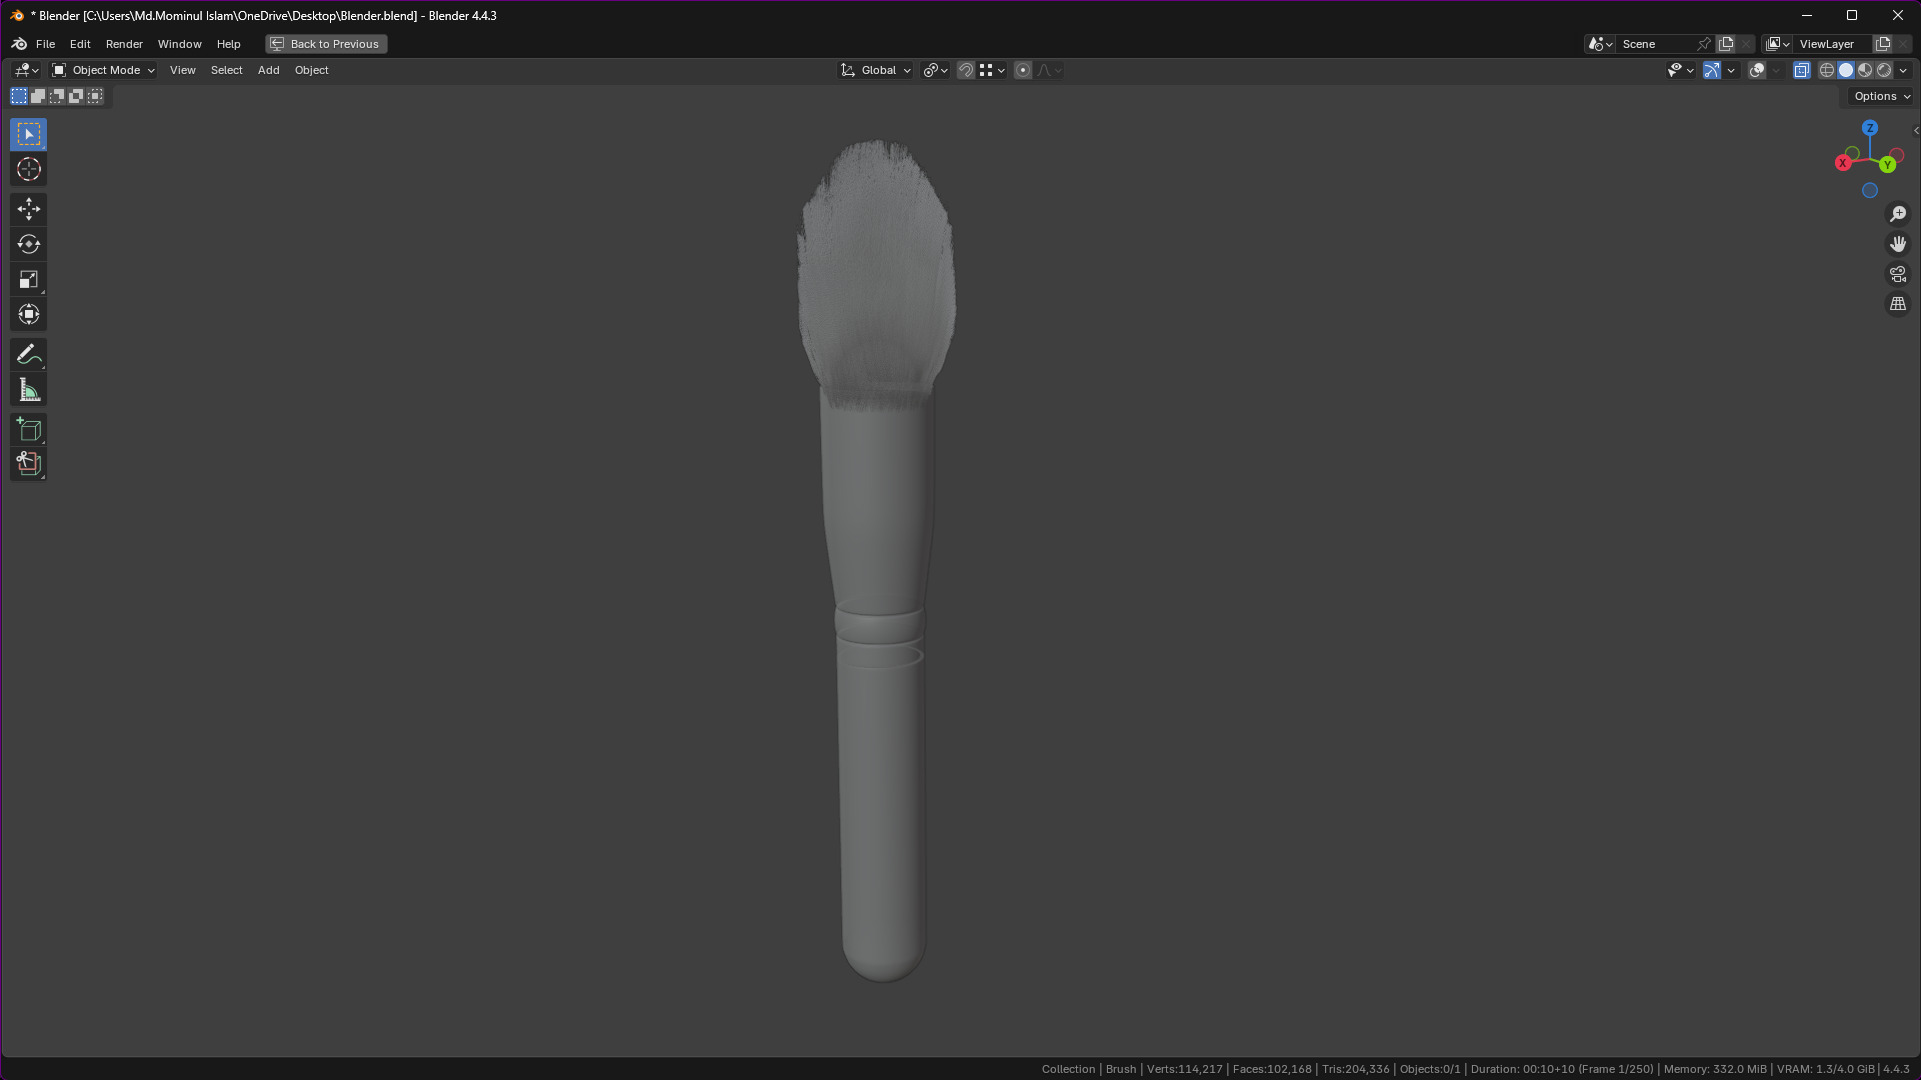The height and width of the screenshot is (1080, 1921).
Task: Open the view layer browse dropdown
Action: [1777, 44]
